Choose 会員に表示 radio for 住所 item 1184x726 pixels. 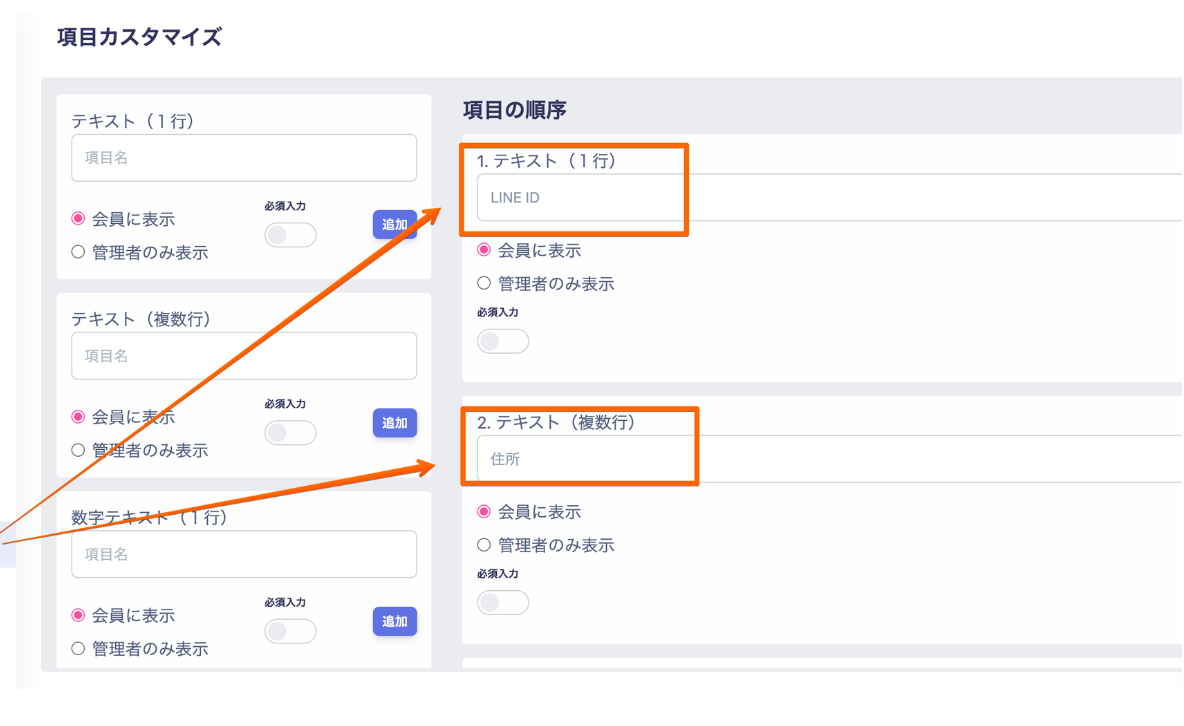point(484,512)
